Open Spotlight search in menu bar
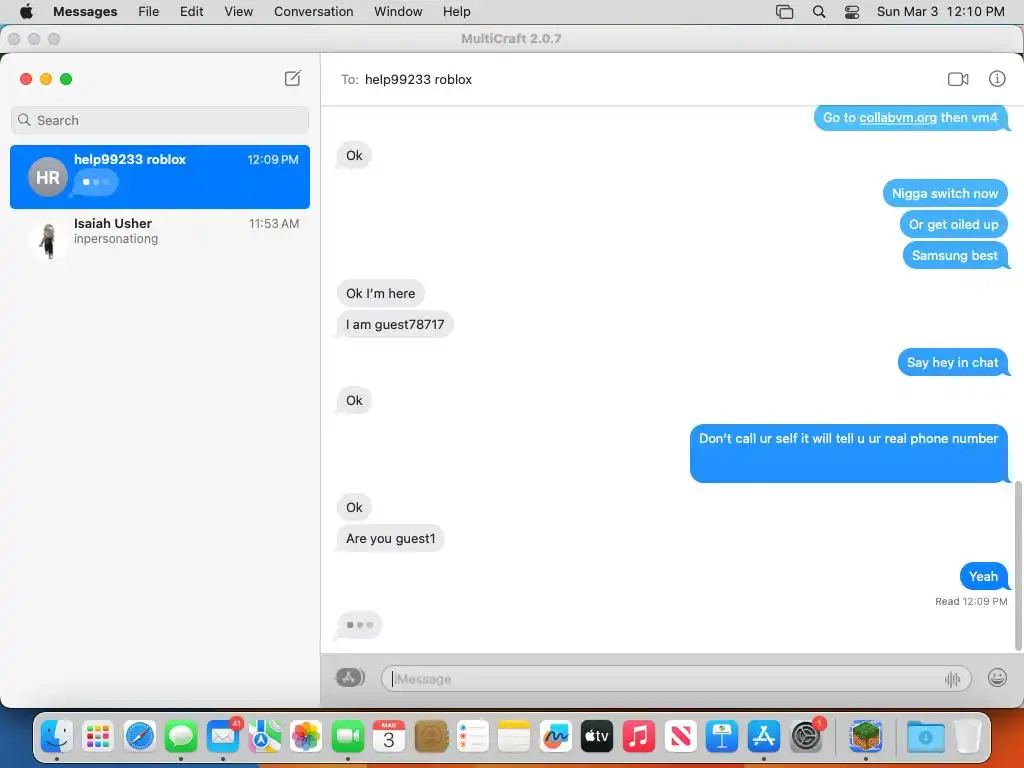This screenshot has height=768, width=1024. (x=818, y=11)
